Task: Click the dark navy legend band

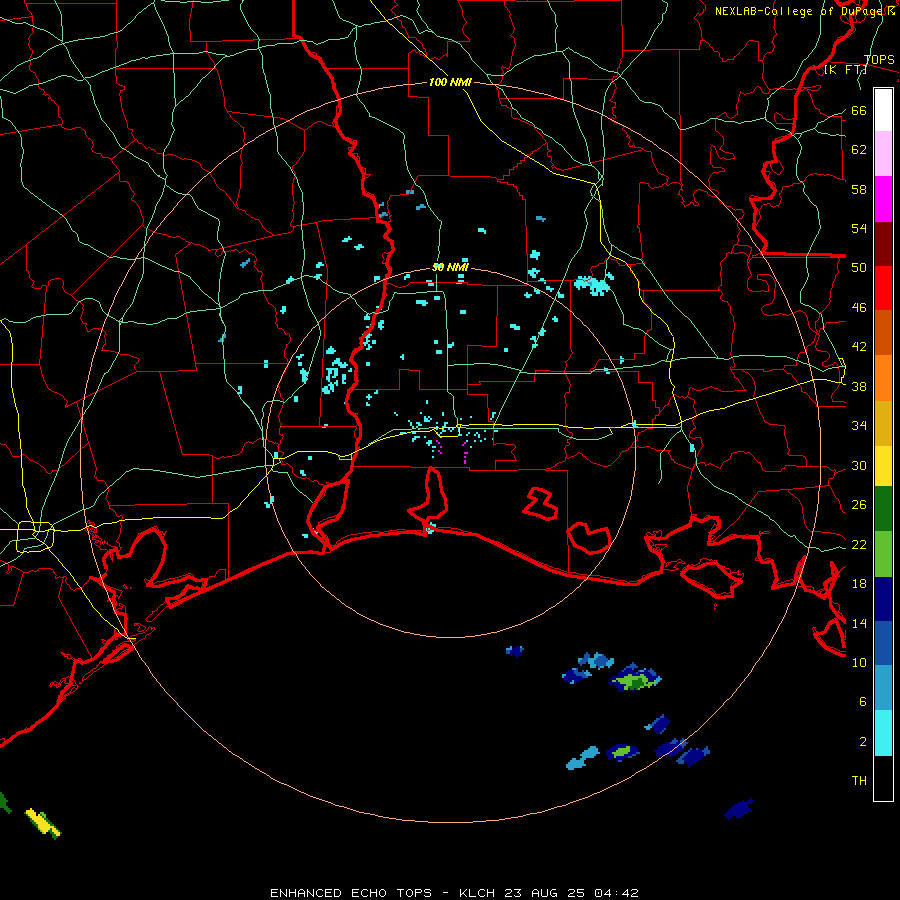Action: tap(883, 599)
